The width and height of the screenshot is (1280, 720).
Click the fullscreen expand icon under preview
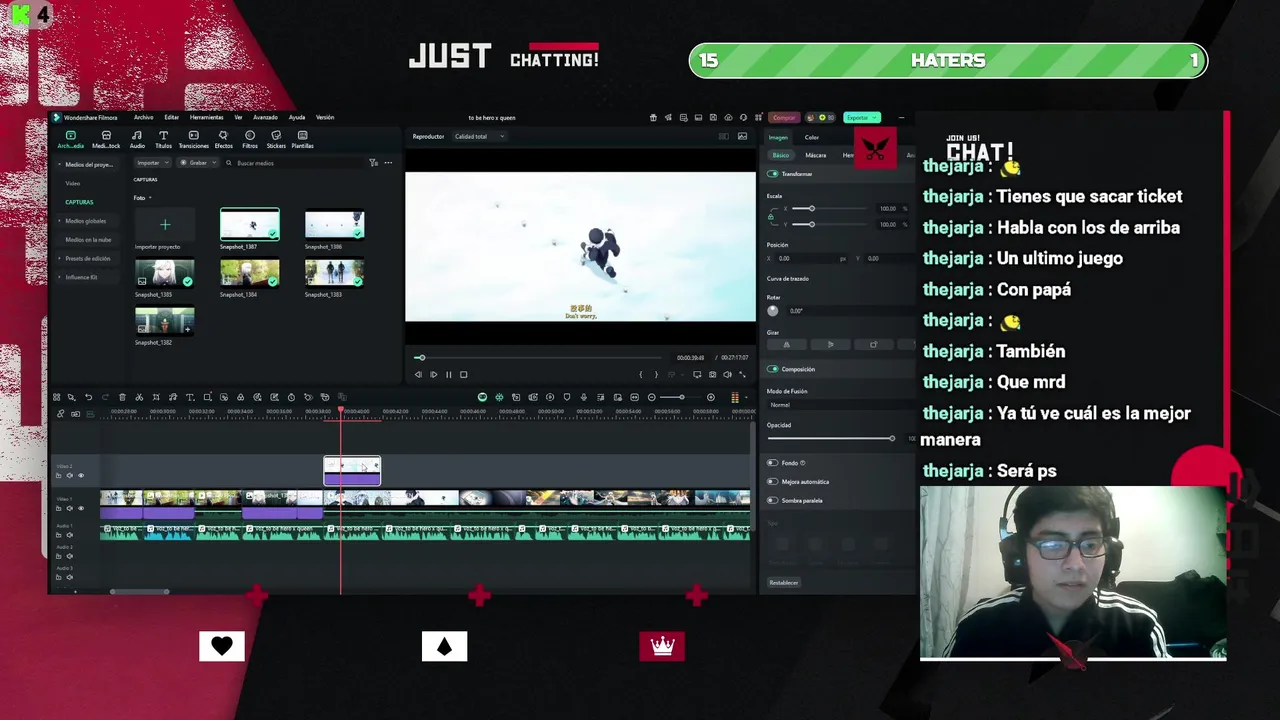pos(742,374)
